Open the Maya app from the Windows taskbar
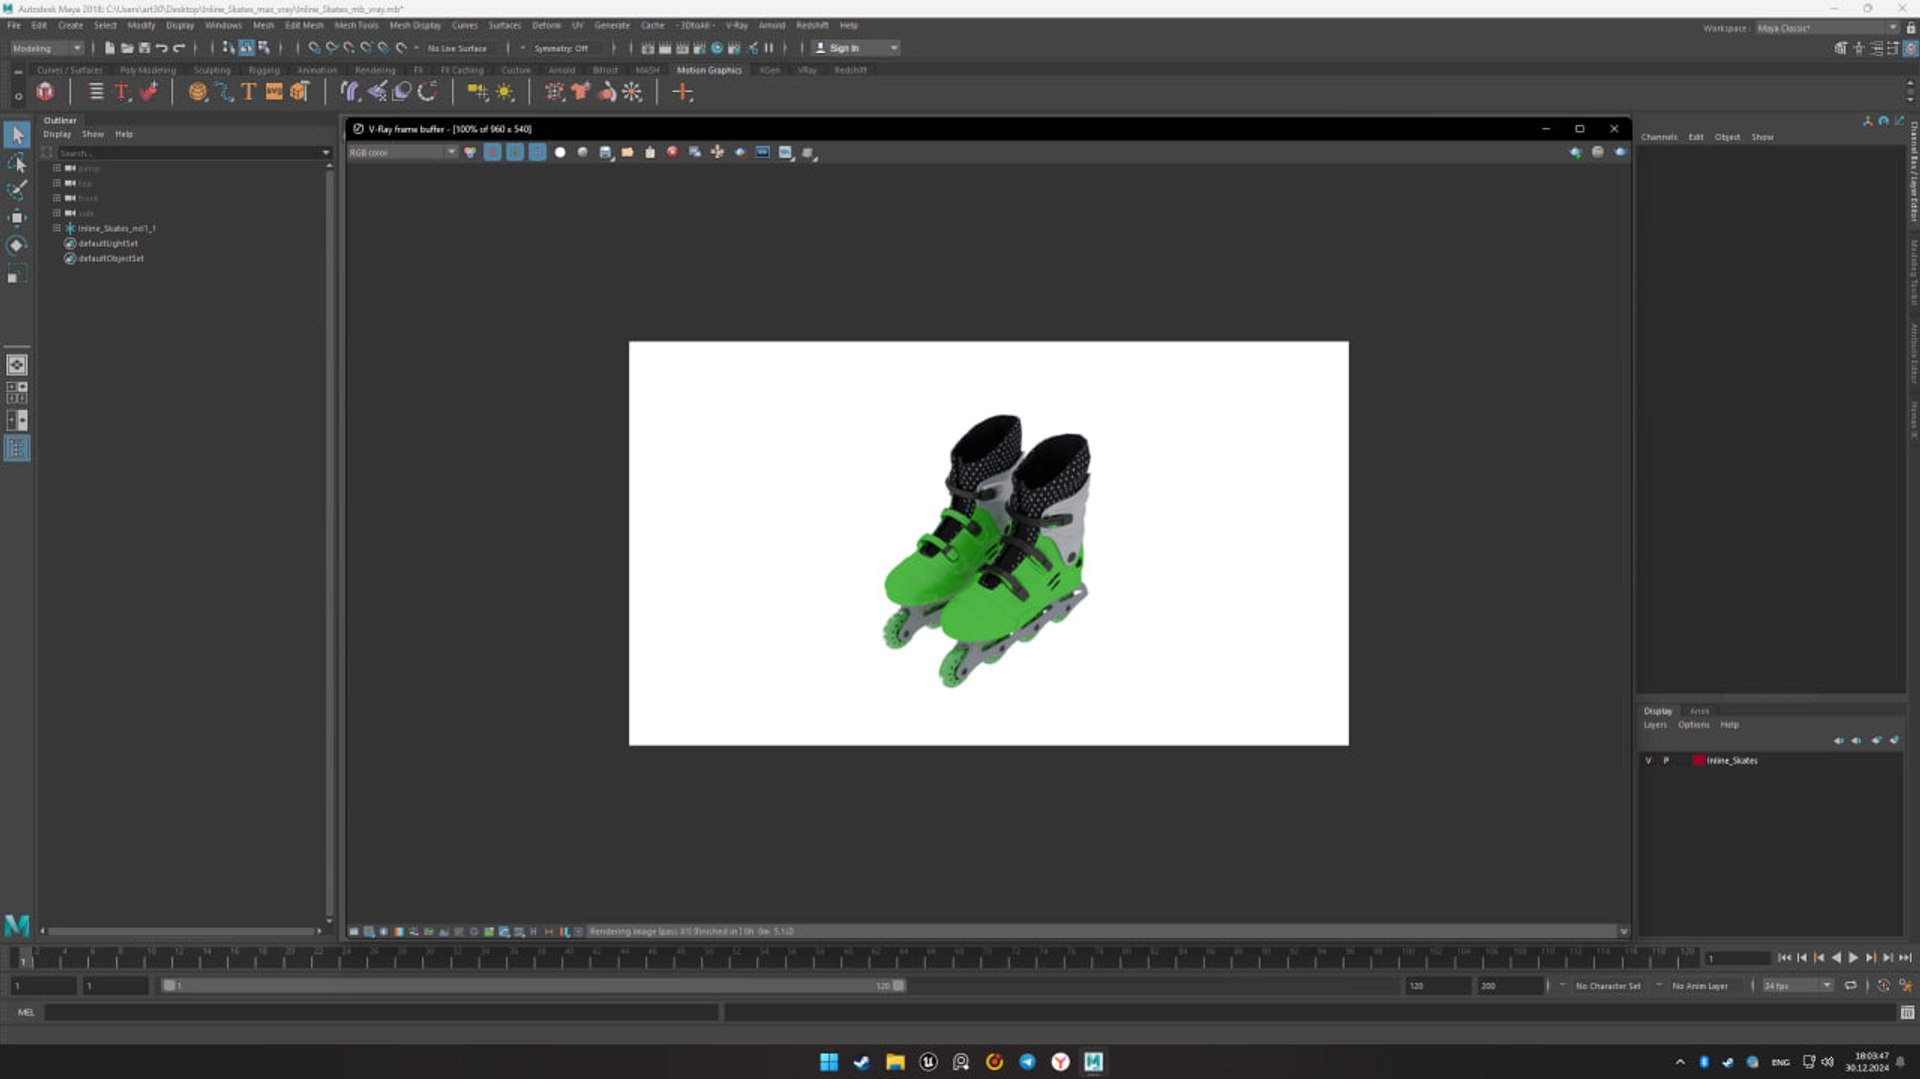Screen dimensions: 1920x1079 (1093, 1062)
